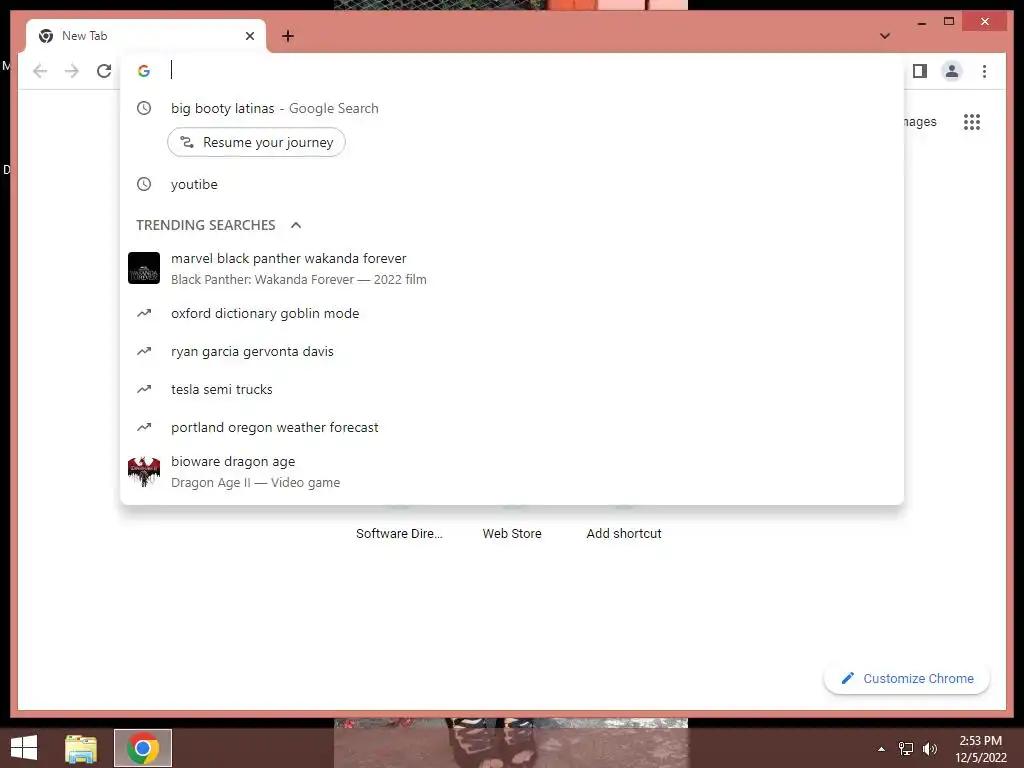
Task: Select ryan garcia gervonta davis suggestion
Action: [512, 351]
